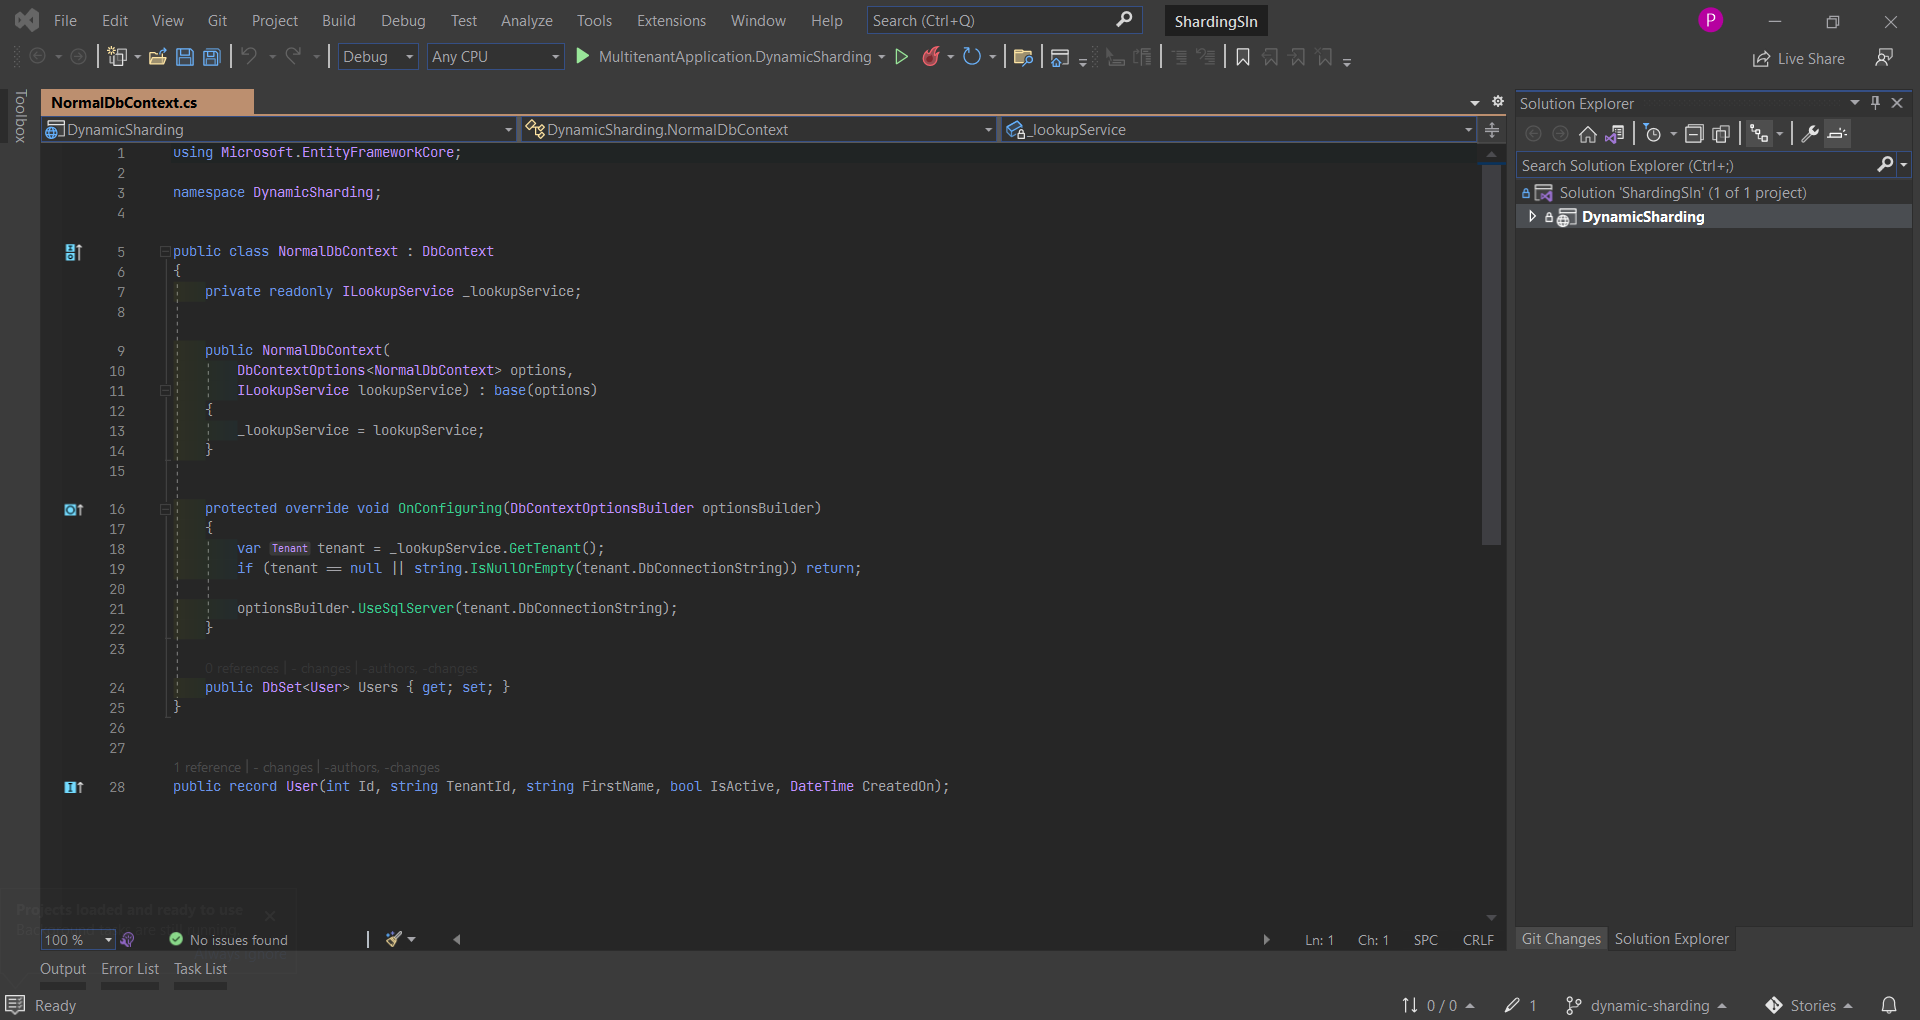The width and height of the screenshot is (1920, 1020).
Task: Open the DynamicSharding project navigation dropdown
Action: [279, 130]
